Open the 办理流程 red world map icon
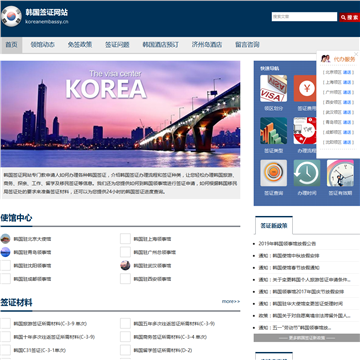 305,131
